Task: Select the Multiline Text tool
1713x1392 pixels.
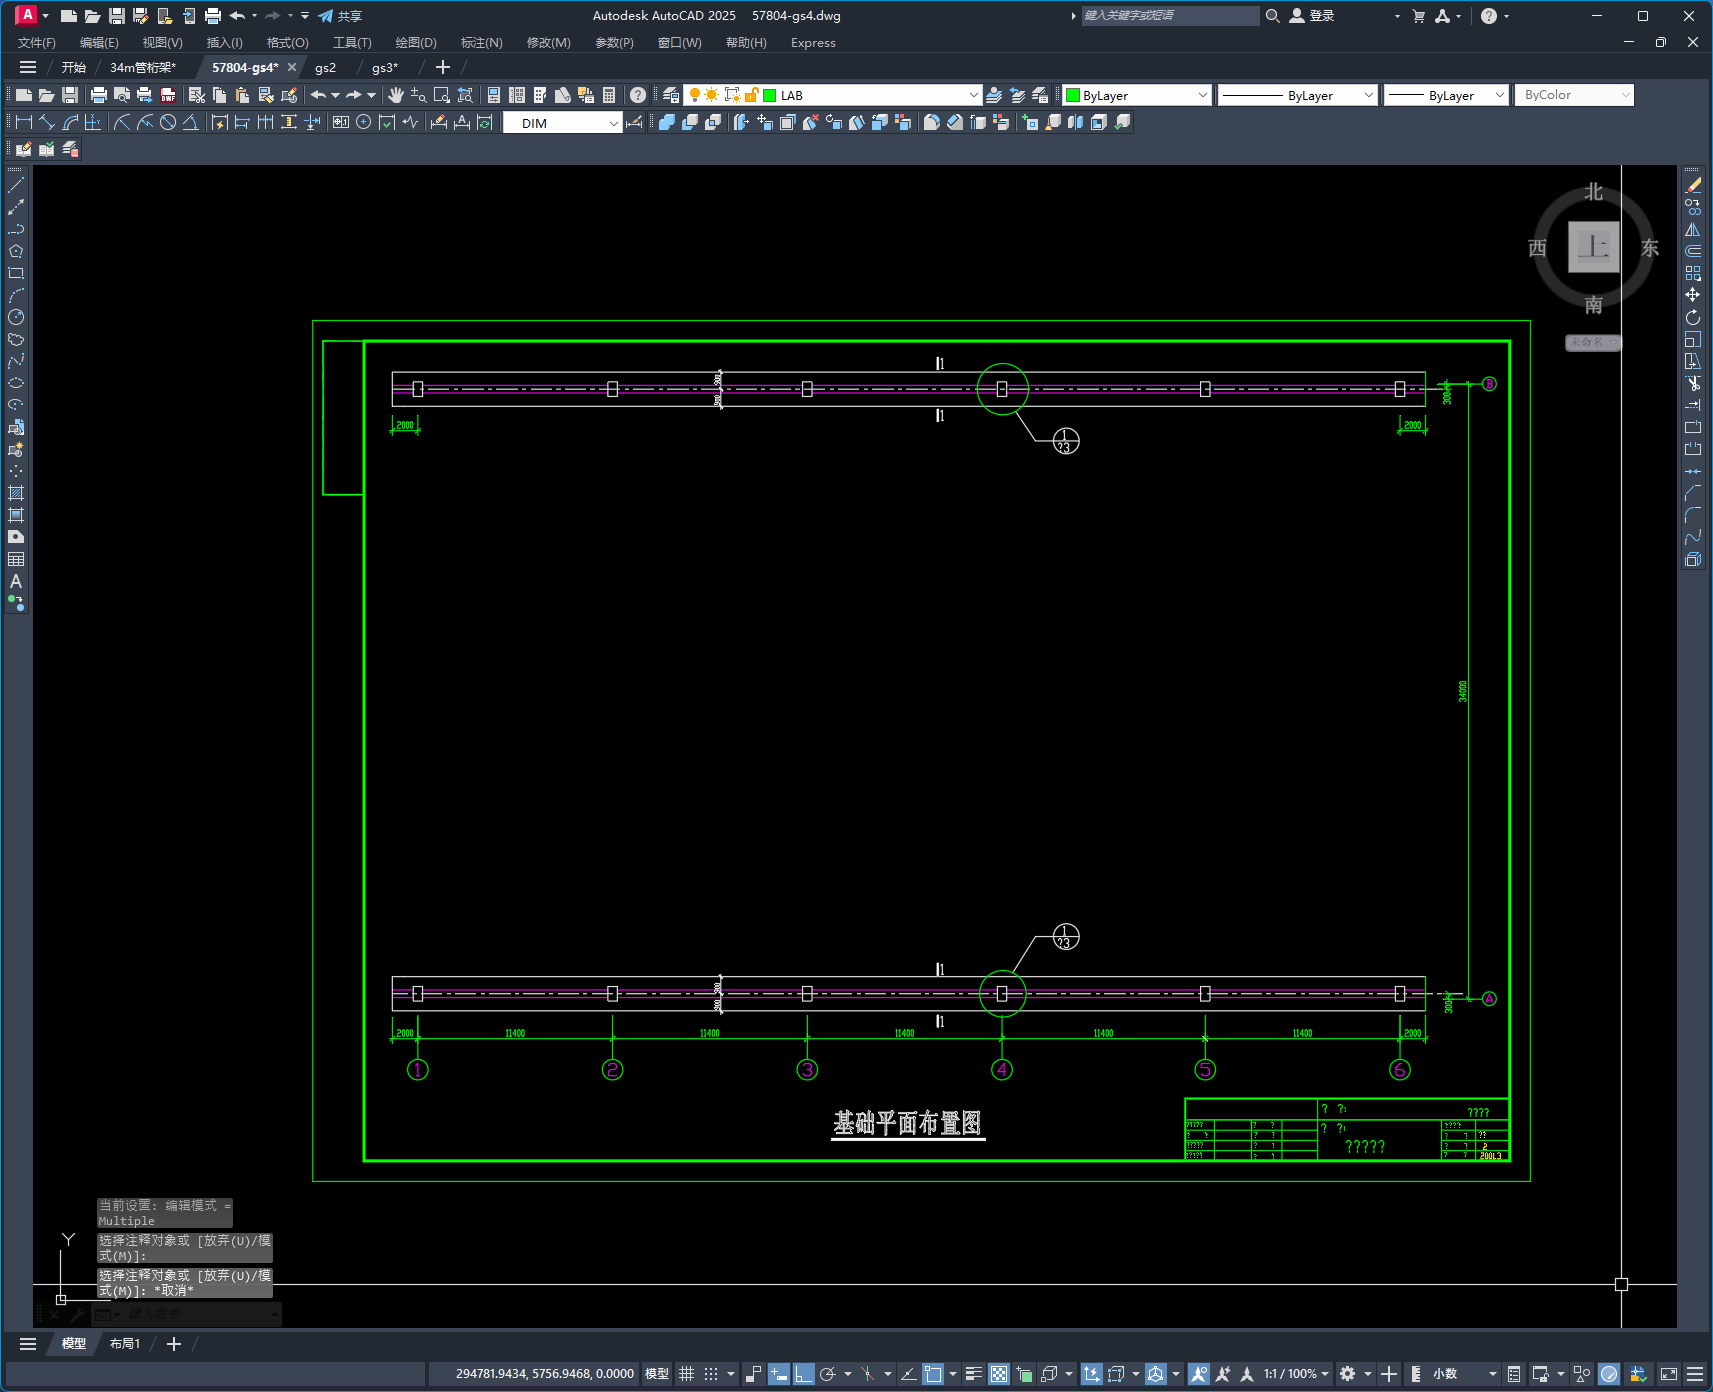Action: pos(16,581)
